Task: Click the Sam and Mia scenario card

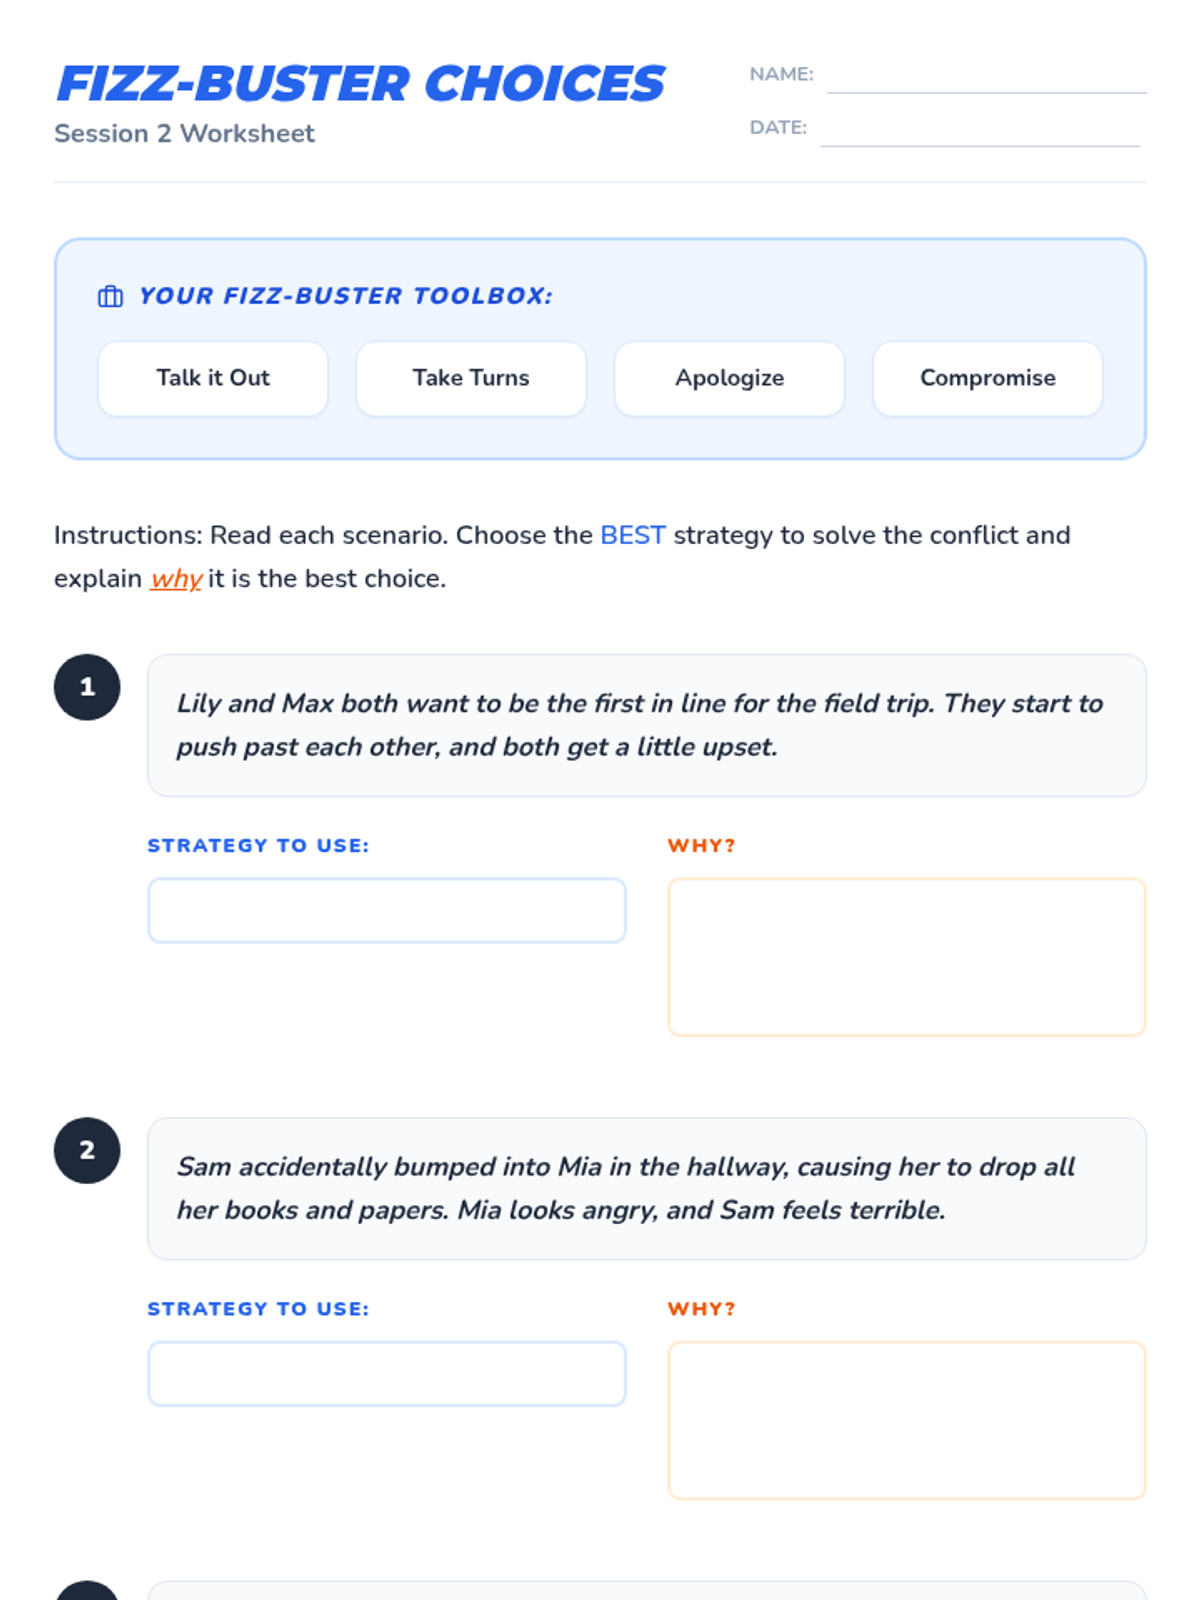Action: pos(646,1188)
